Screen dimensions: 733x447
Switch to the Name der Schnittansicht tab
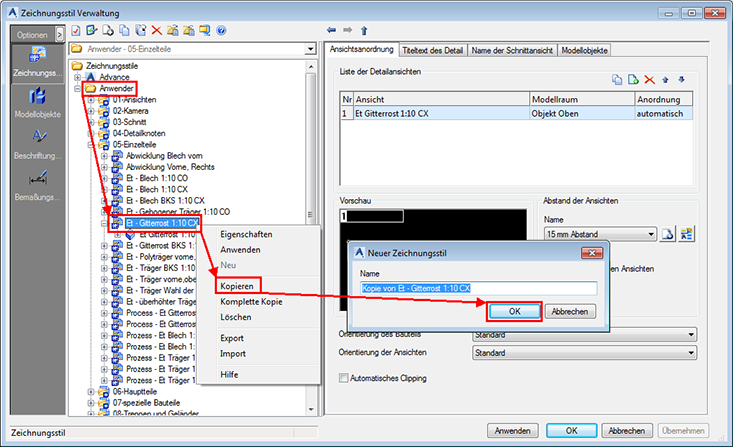[512, 50]
